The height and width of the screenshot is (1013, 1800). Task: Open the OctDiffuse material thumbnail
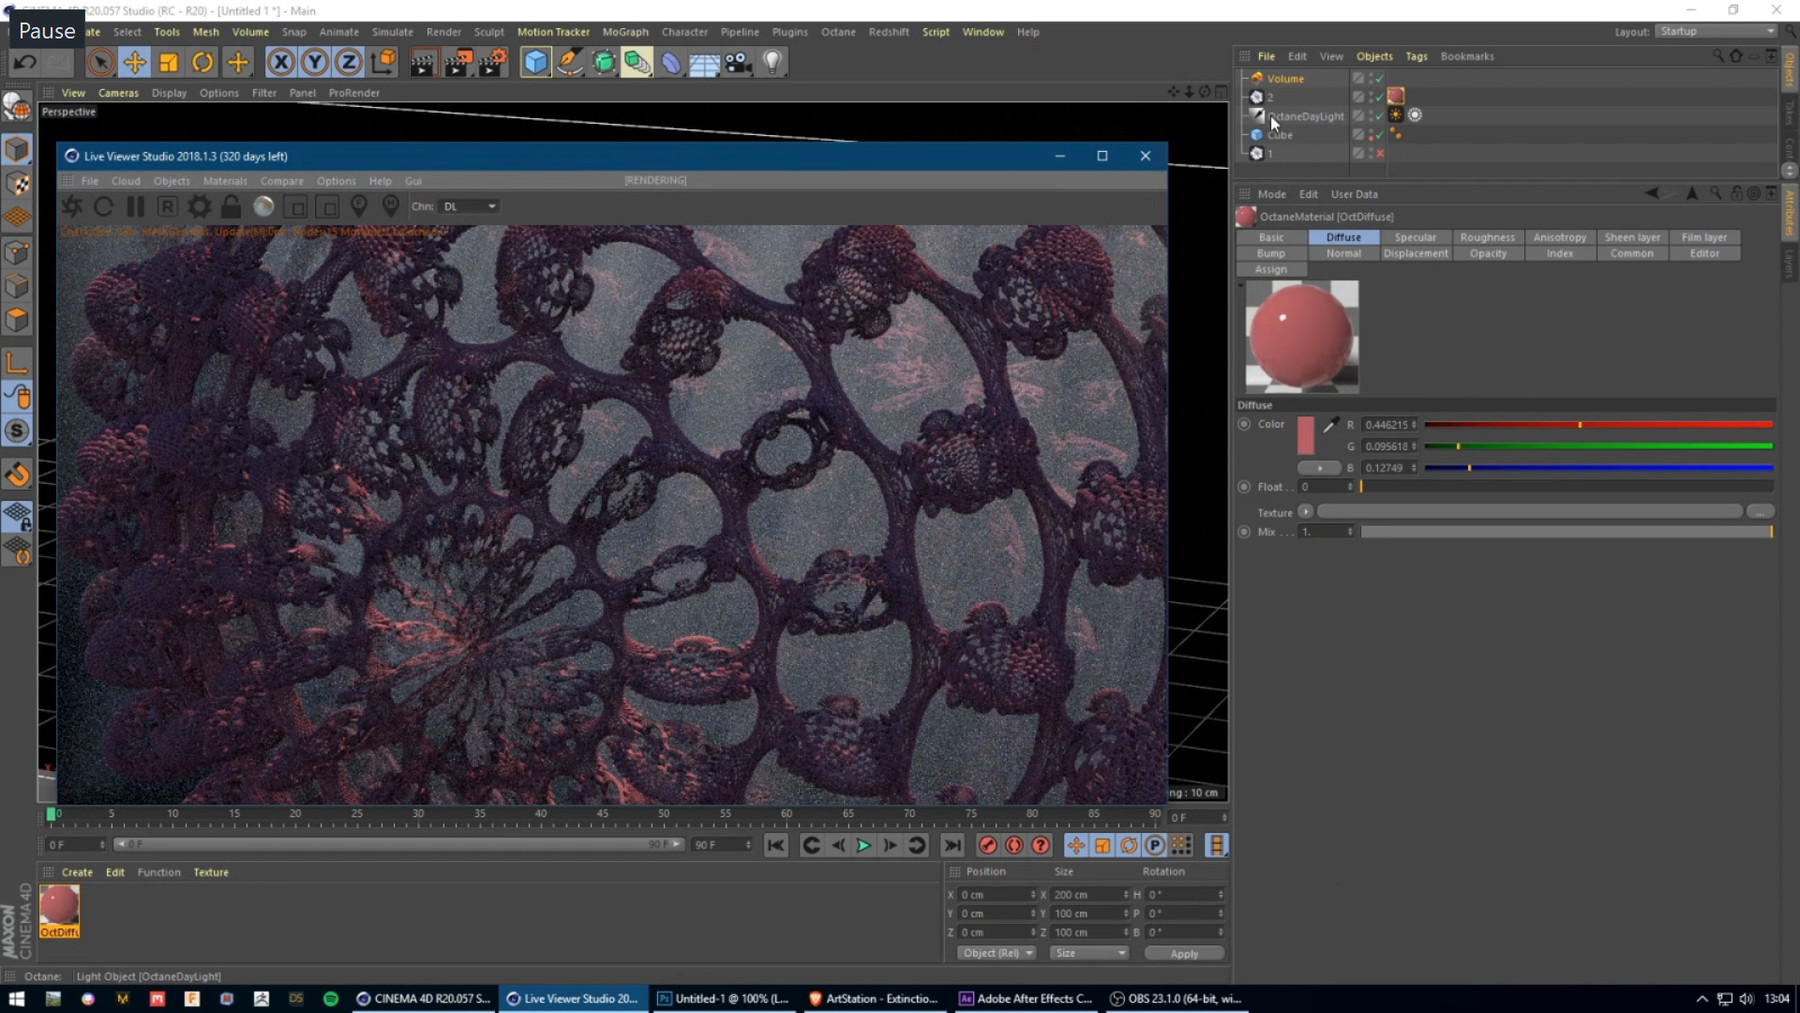point(60,906)
